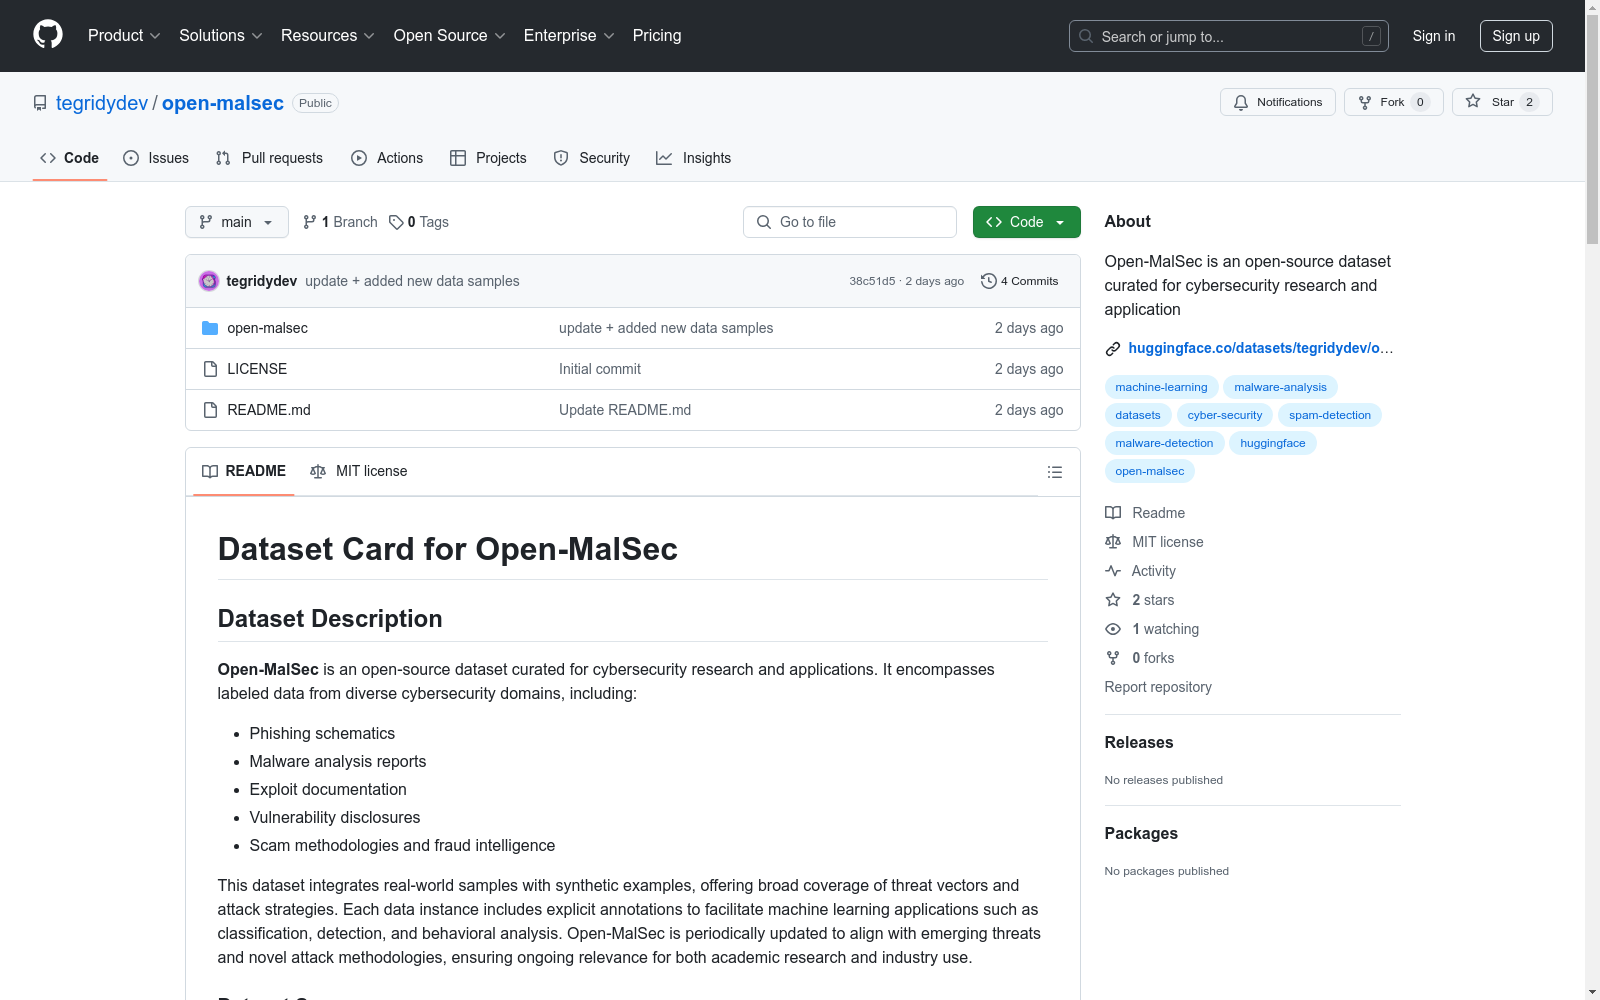This screenshot has height=1000, width=1600.
Task: Open the tegridydev owner link
Action: click(102, 103)
